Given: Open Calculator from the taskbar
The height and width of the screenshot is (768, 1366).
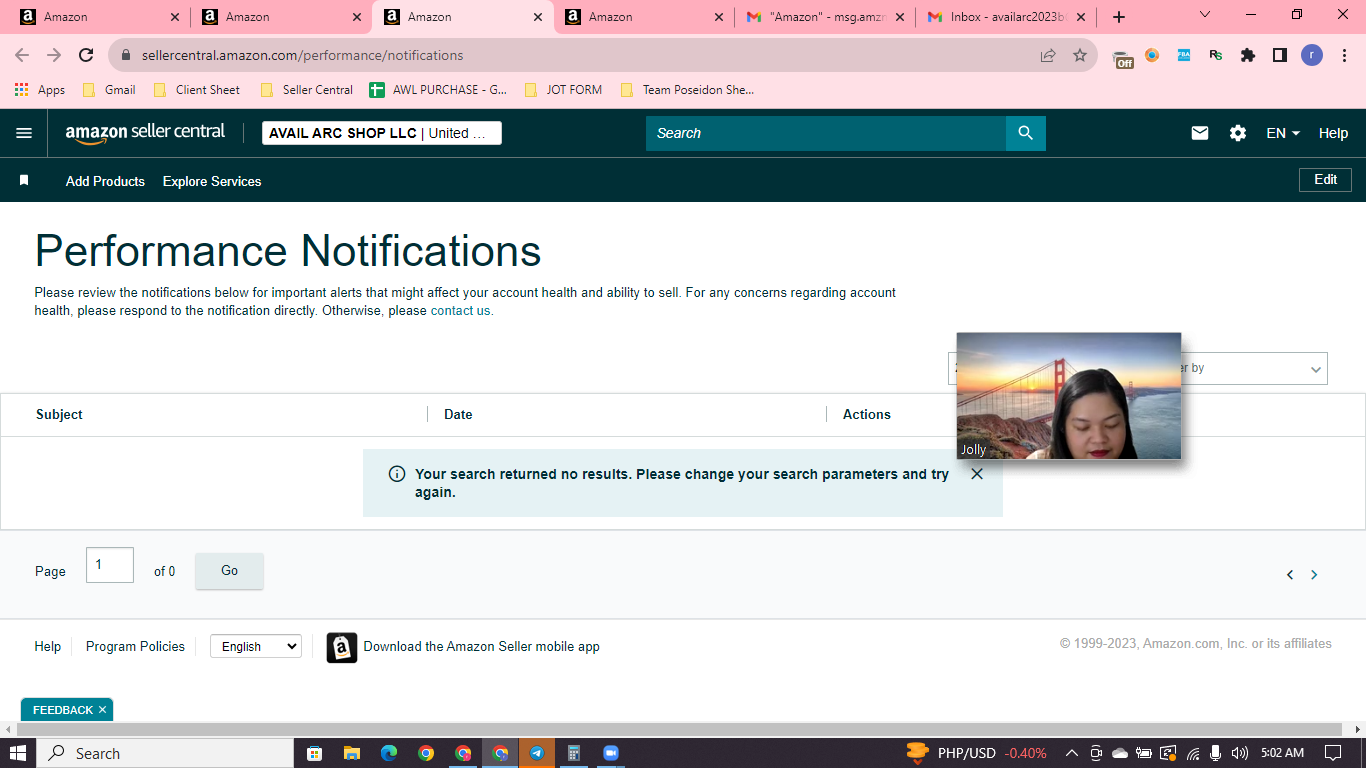Looking at the screenshot, I should [x=574, y=753].
